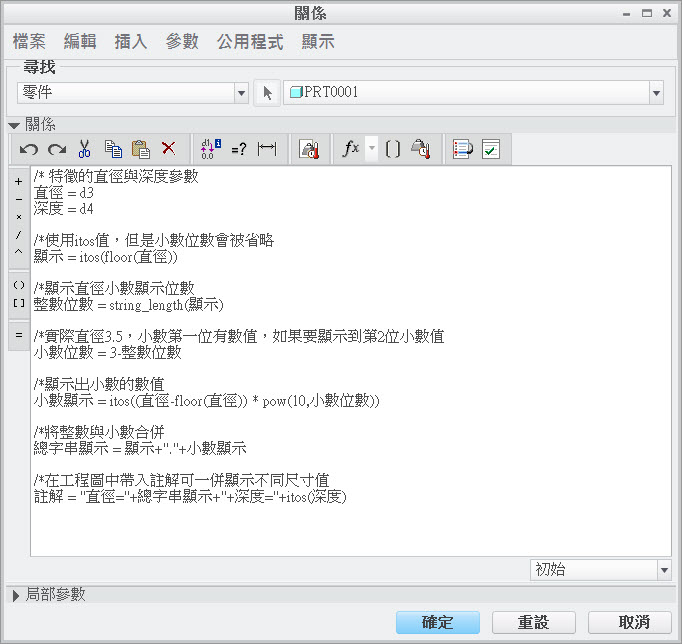Image resolution: width=682 pixels, height=644 pixels.
Task: Open the 零件 type dropdown
Action: click(133, 93)
